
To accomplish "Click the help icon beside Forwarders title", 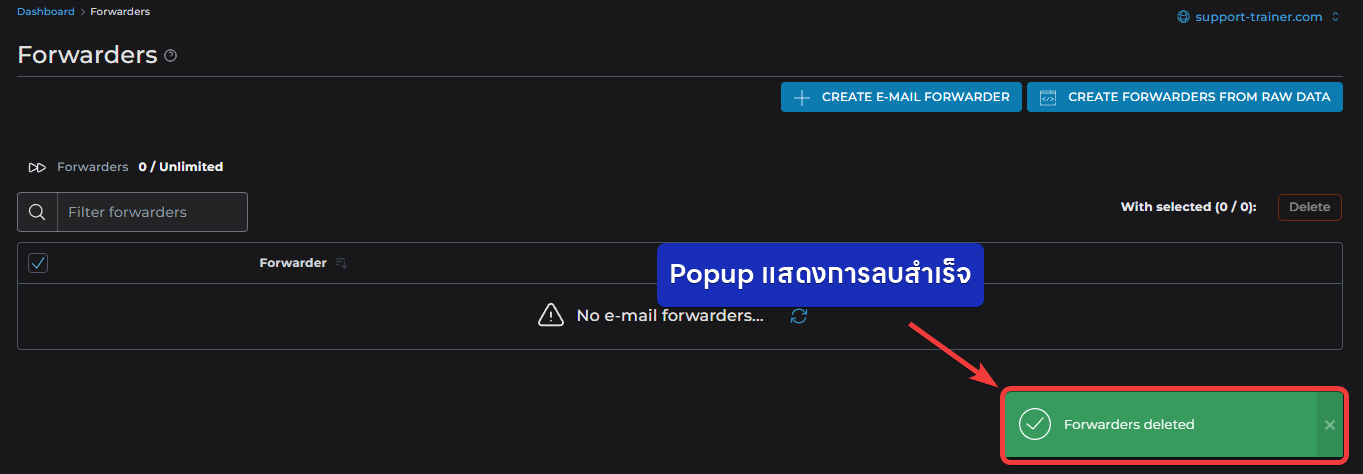I will click(170, 56).
